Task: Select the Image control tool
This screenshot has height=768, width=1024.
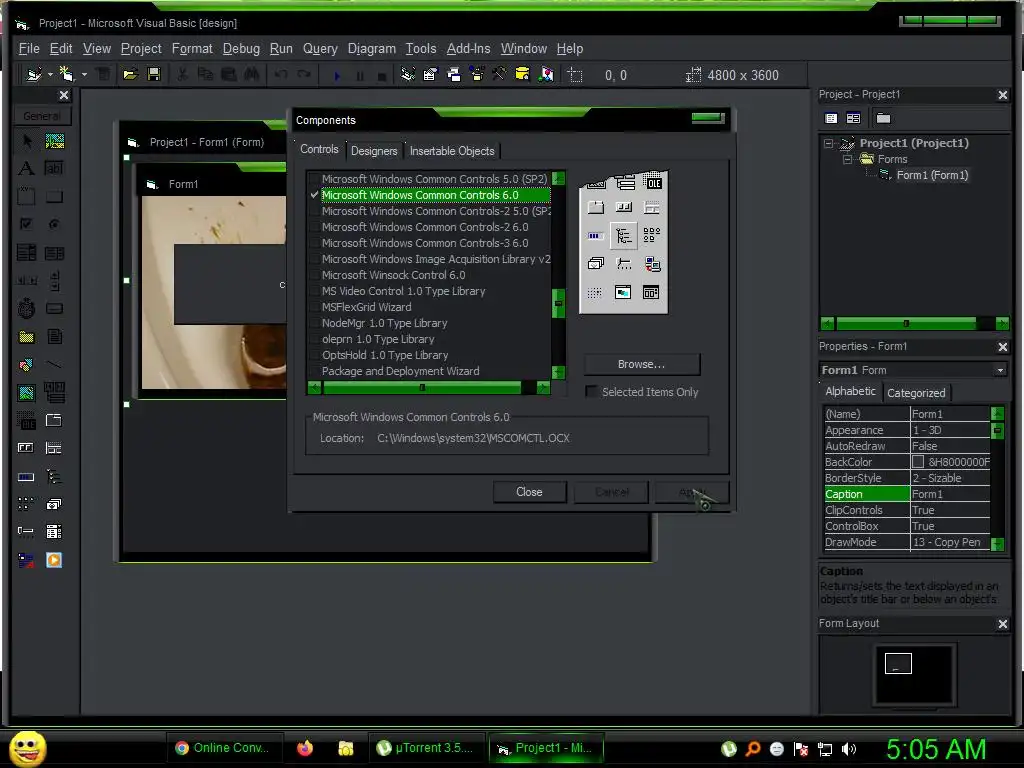Action: coord(27,392)
